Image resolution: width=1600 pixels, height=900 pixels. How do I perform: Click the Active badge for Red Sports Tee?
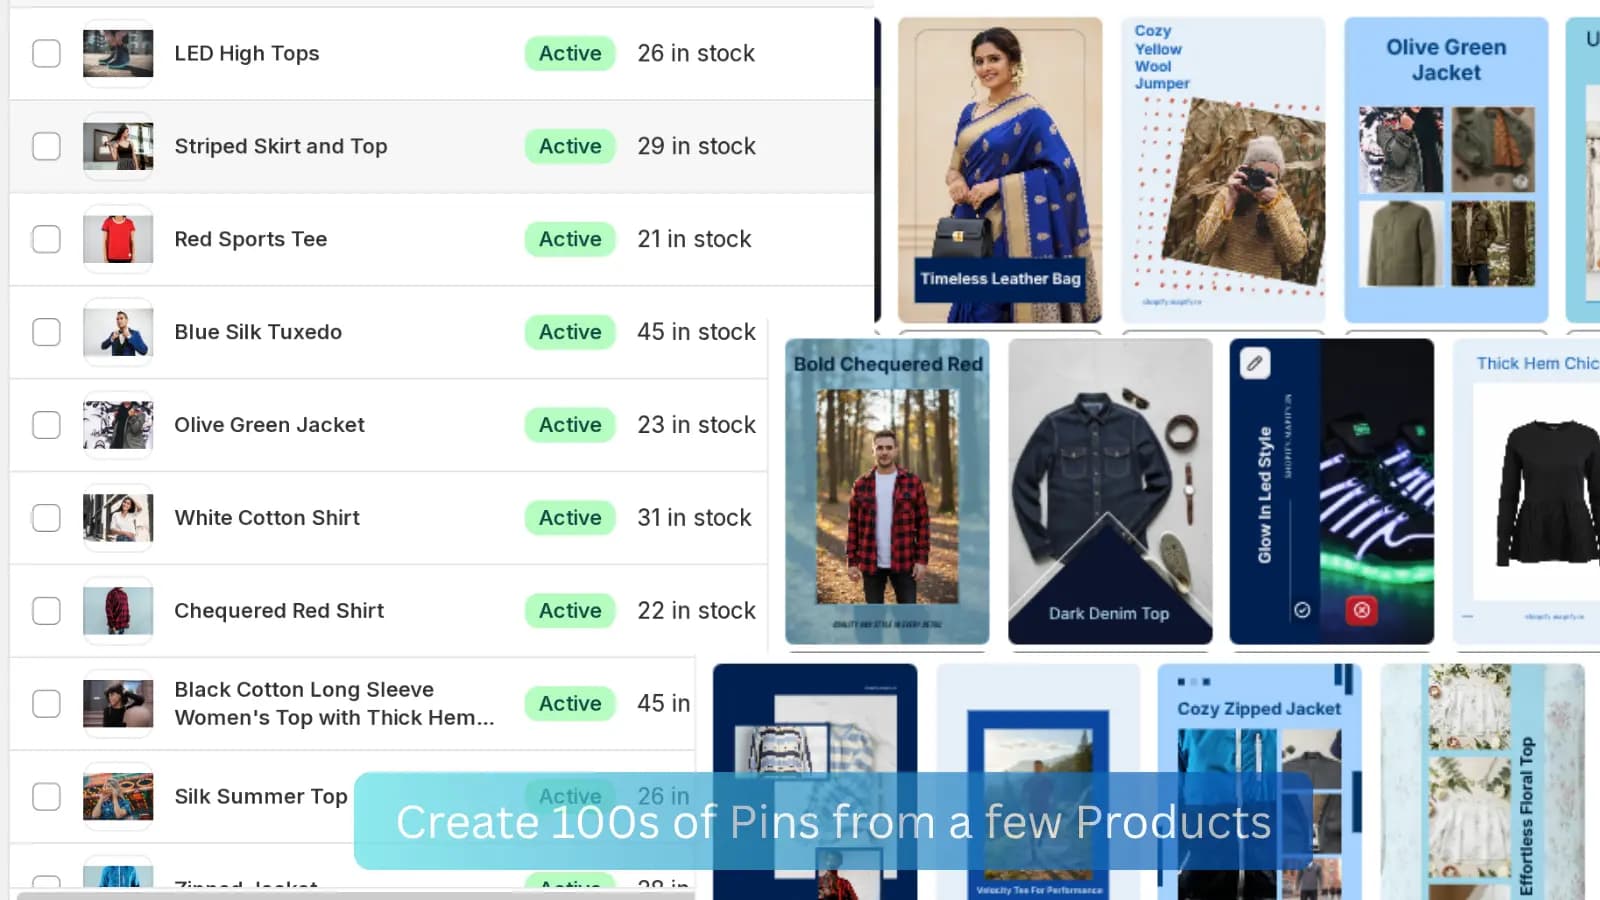570,239
